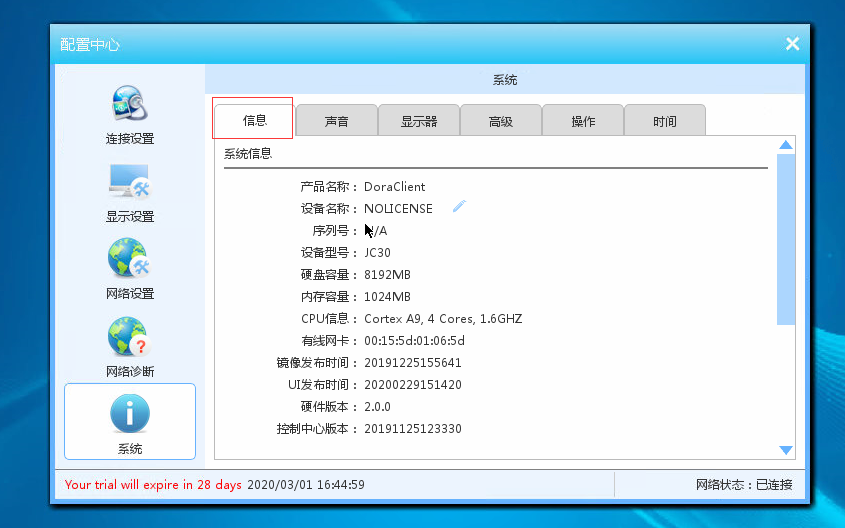The height and width of the screenshot is (528, 845).
Task: Select the 网络设置 globe icon
Action: (129, 260)
